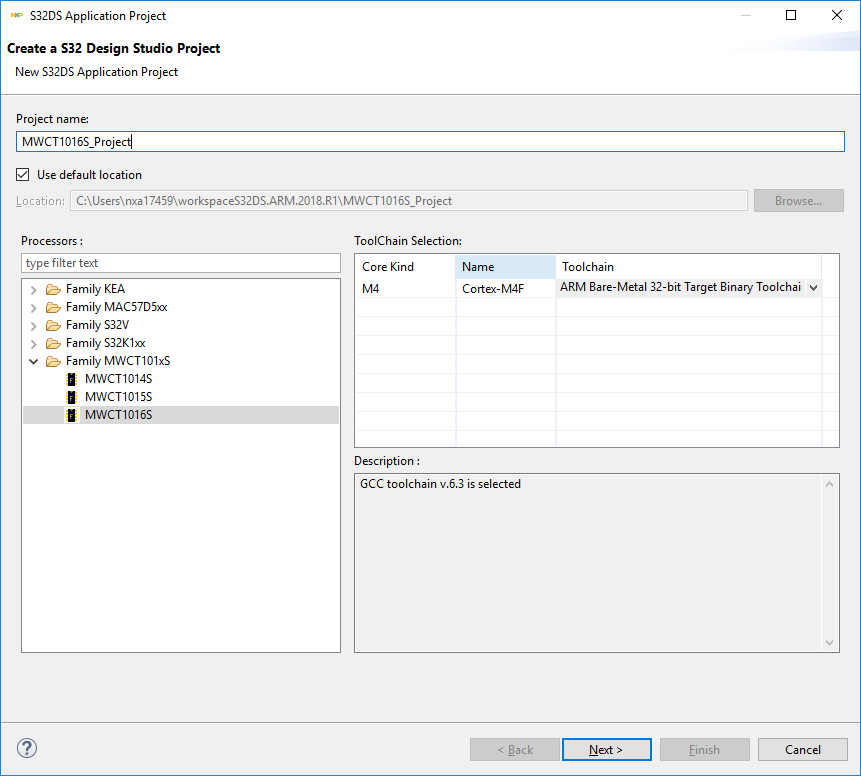
Task: Expand the Family MAC57D5xx tree node
Action: tap(33, 308)
